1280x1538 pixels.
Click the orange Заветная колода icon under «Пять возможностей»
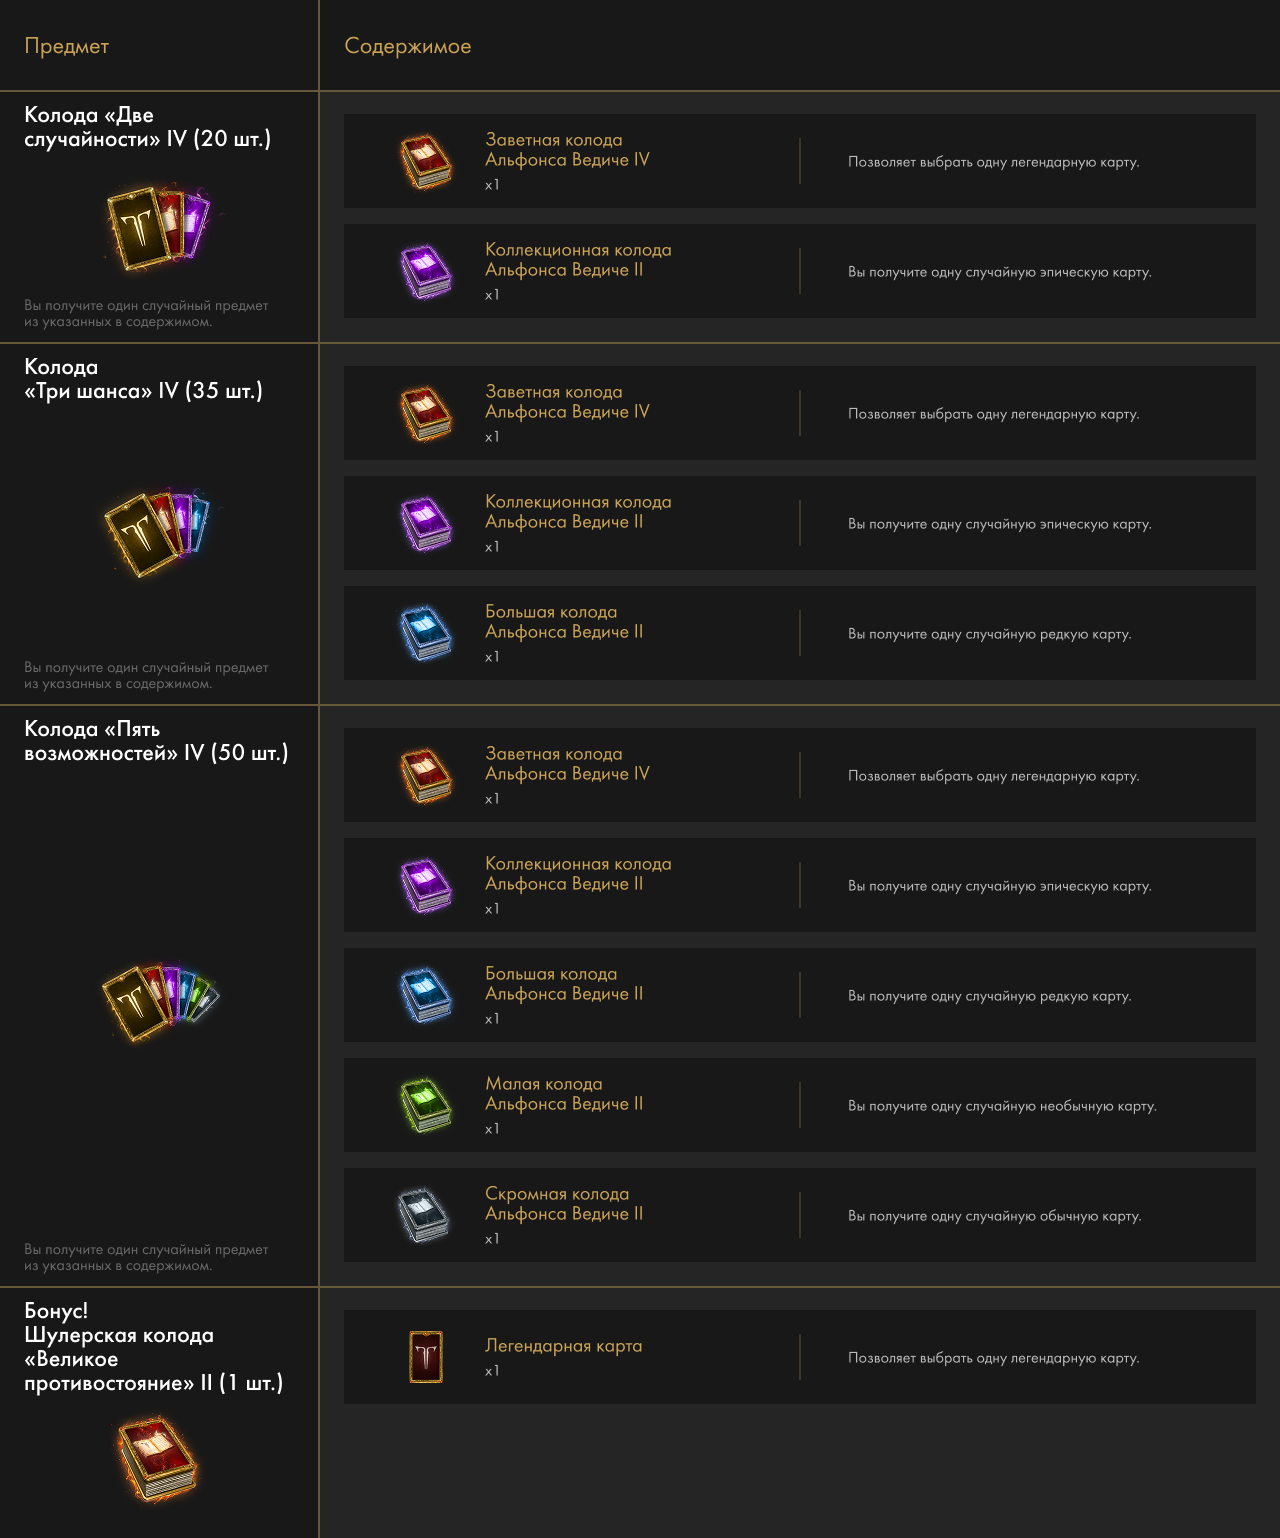tap(426, 775)
